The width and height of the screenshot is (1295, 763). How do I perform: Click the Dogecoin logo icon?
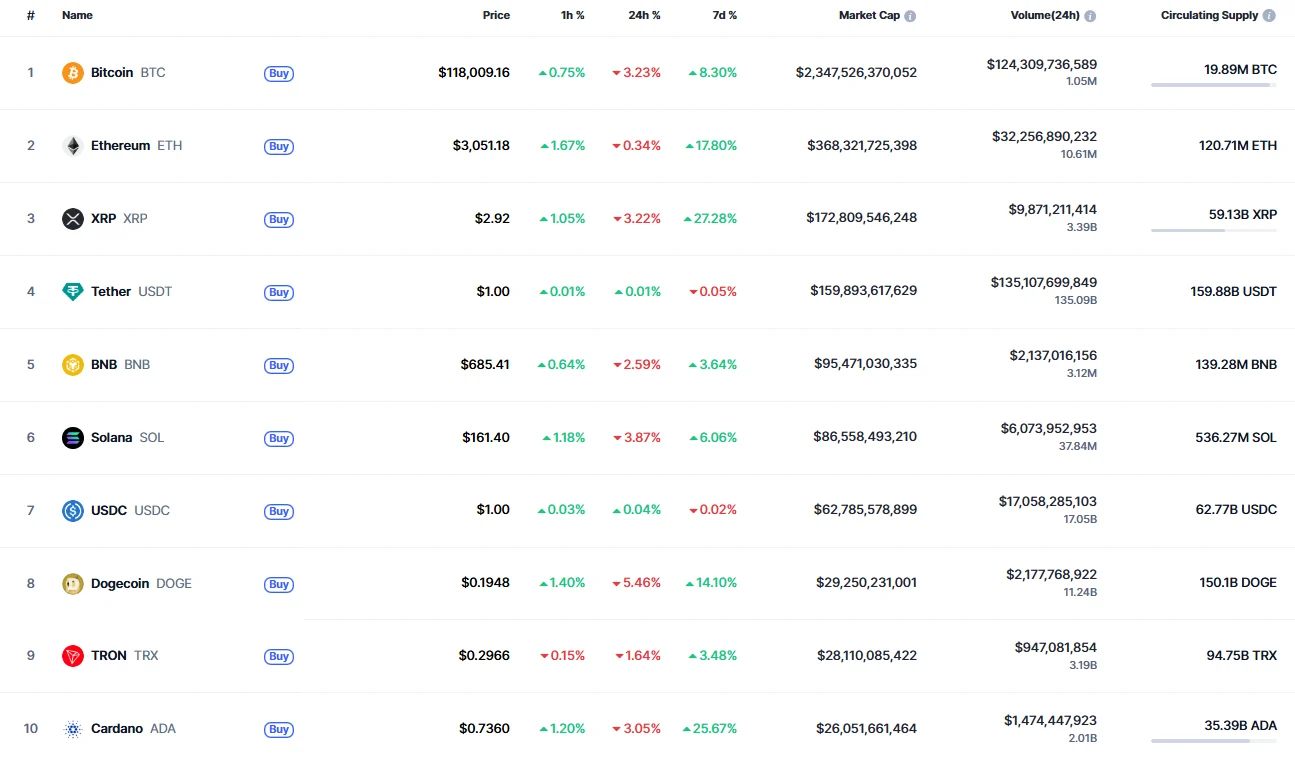pos(72,584)
